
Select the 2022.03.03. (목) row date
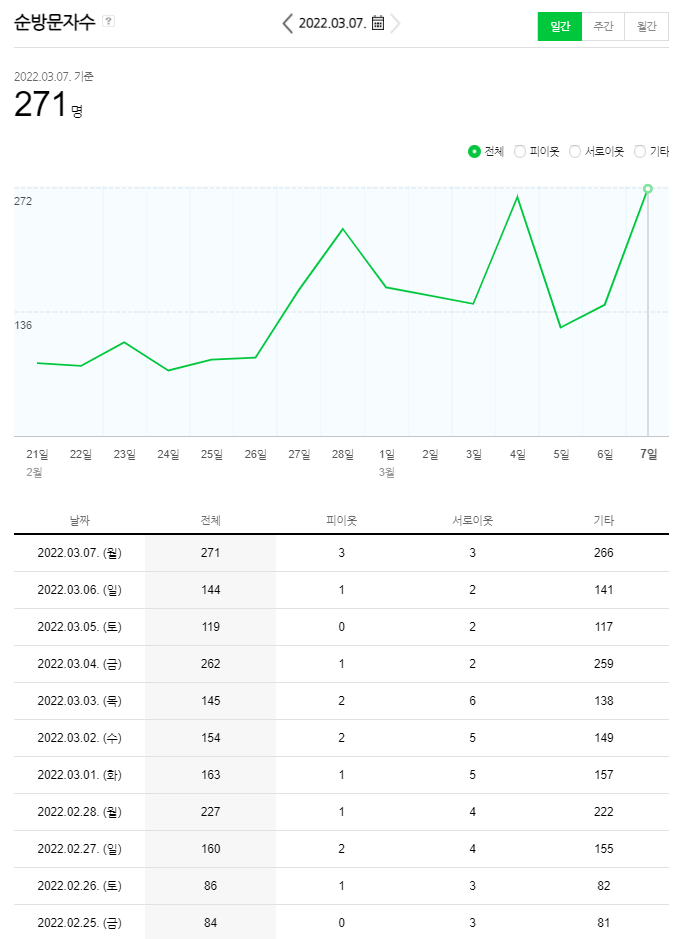click(80, 701)
